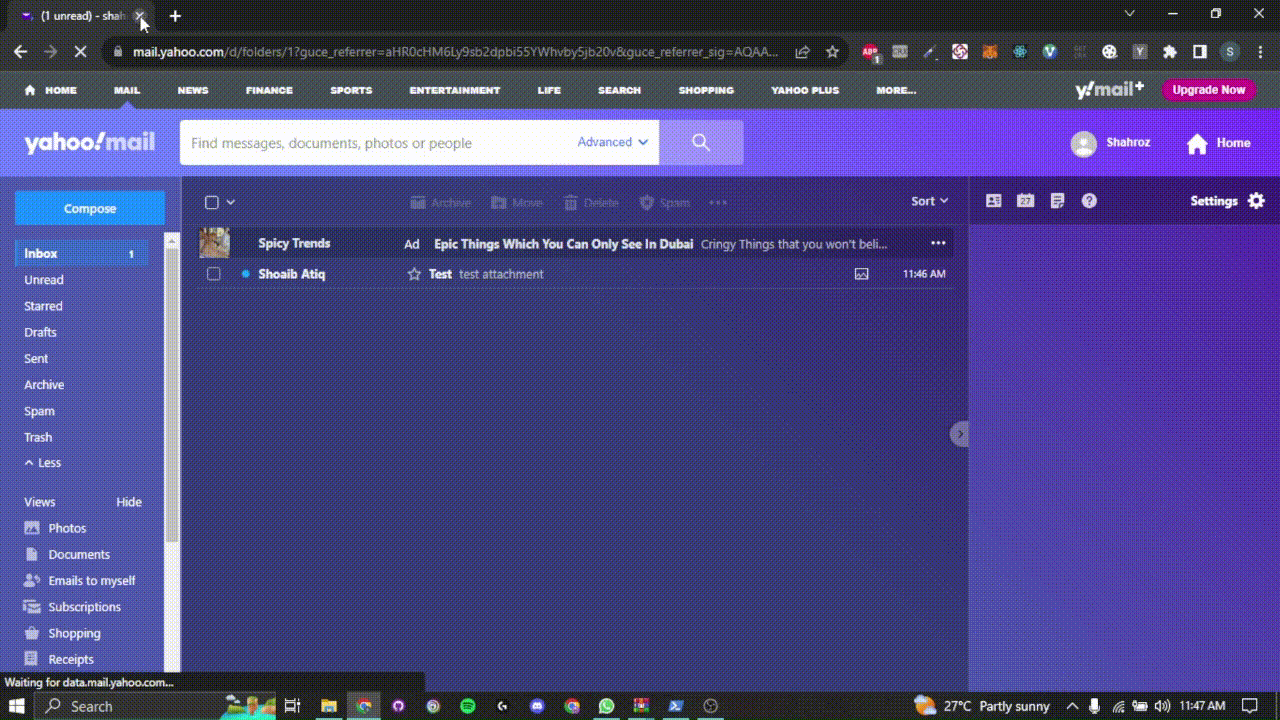1280x720 pixels.
Task: Open the notepad icon in right panel
Action: coord(1057,201)
